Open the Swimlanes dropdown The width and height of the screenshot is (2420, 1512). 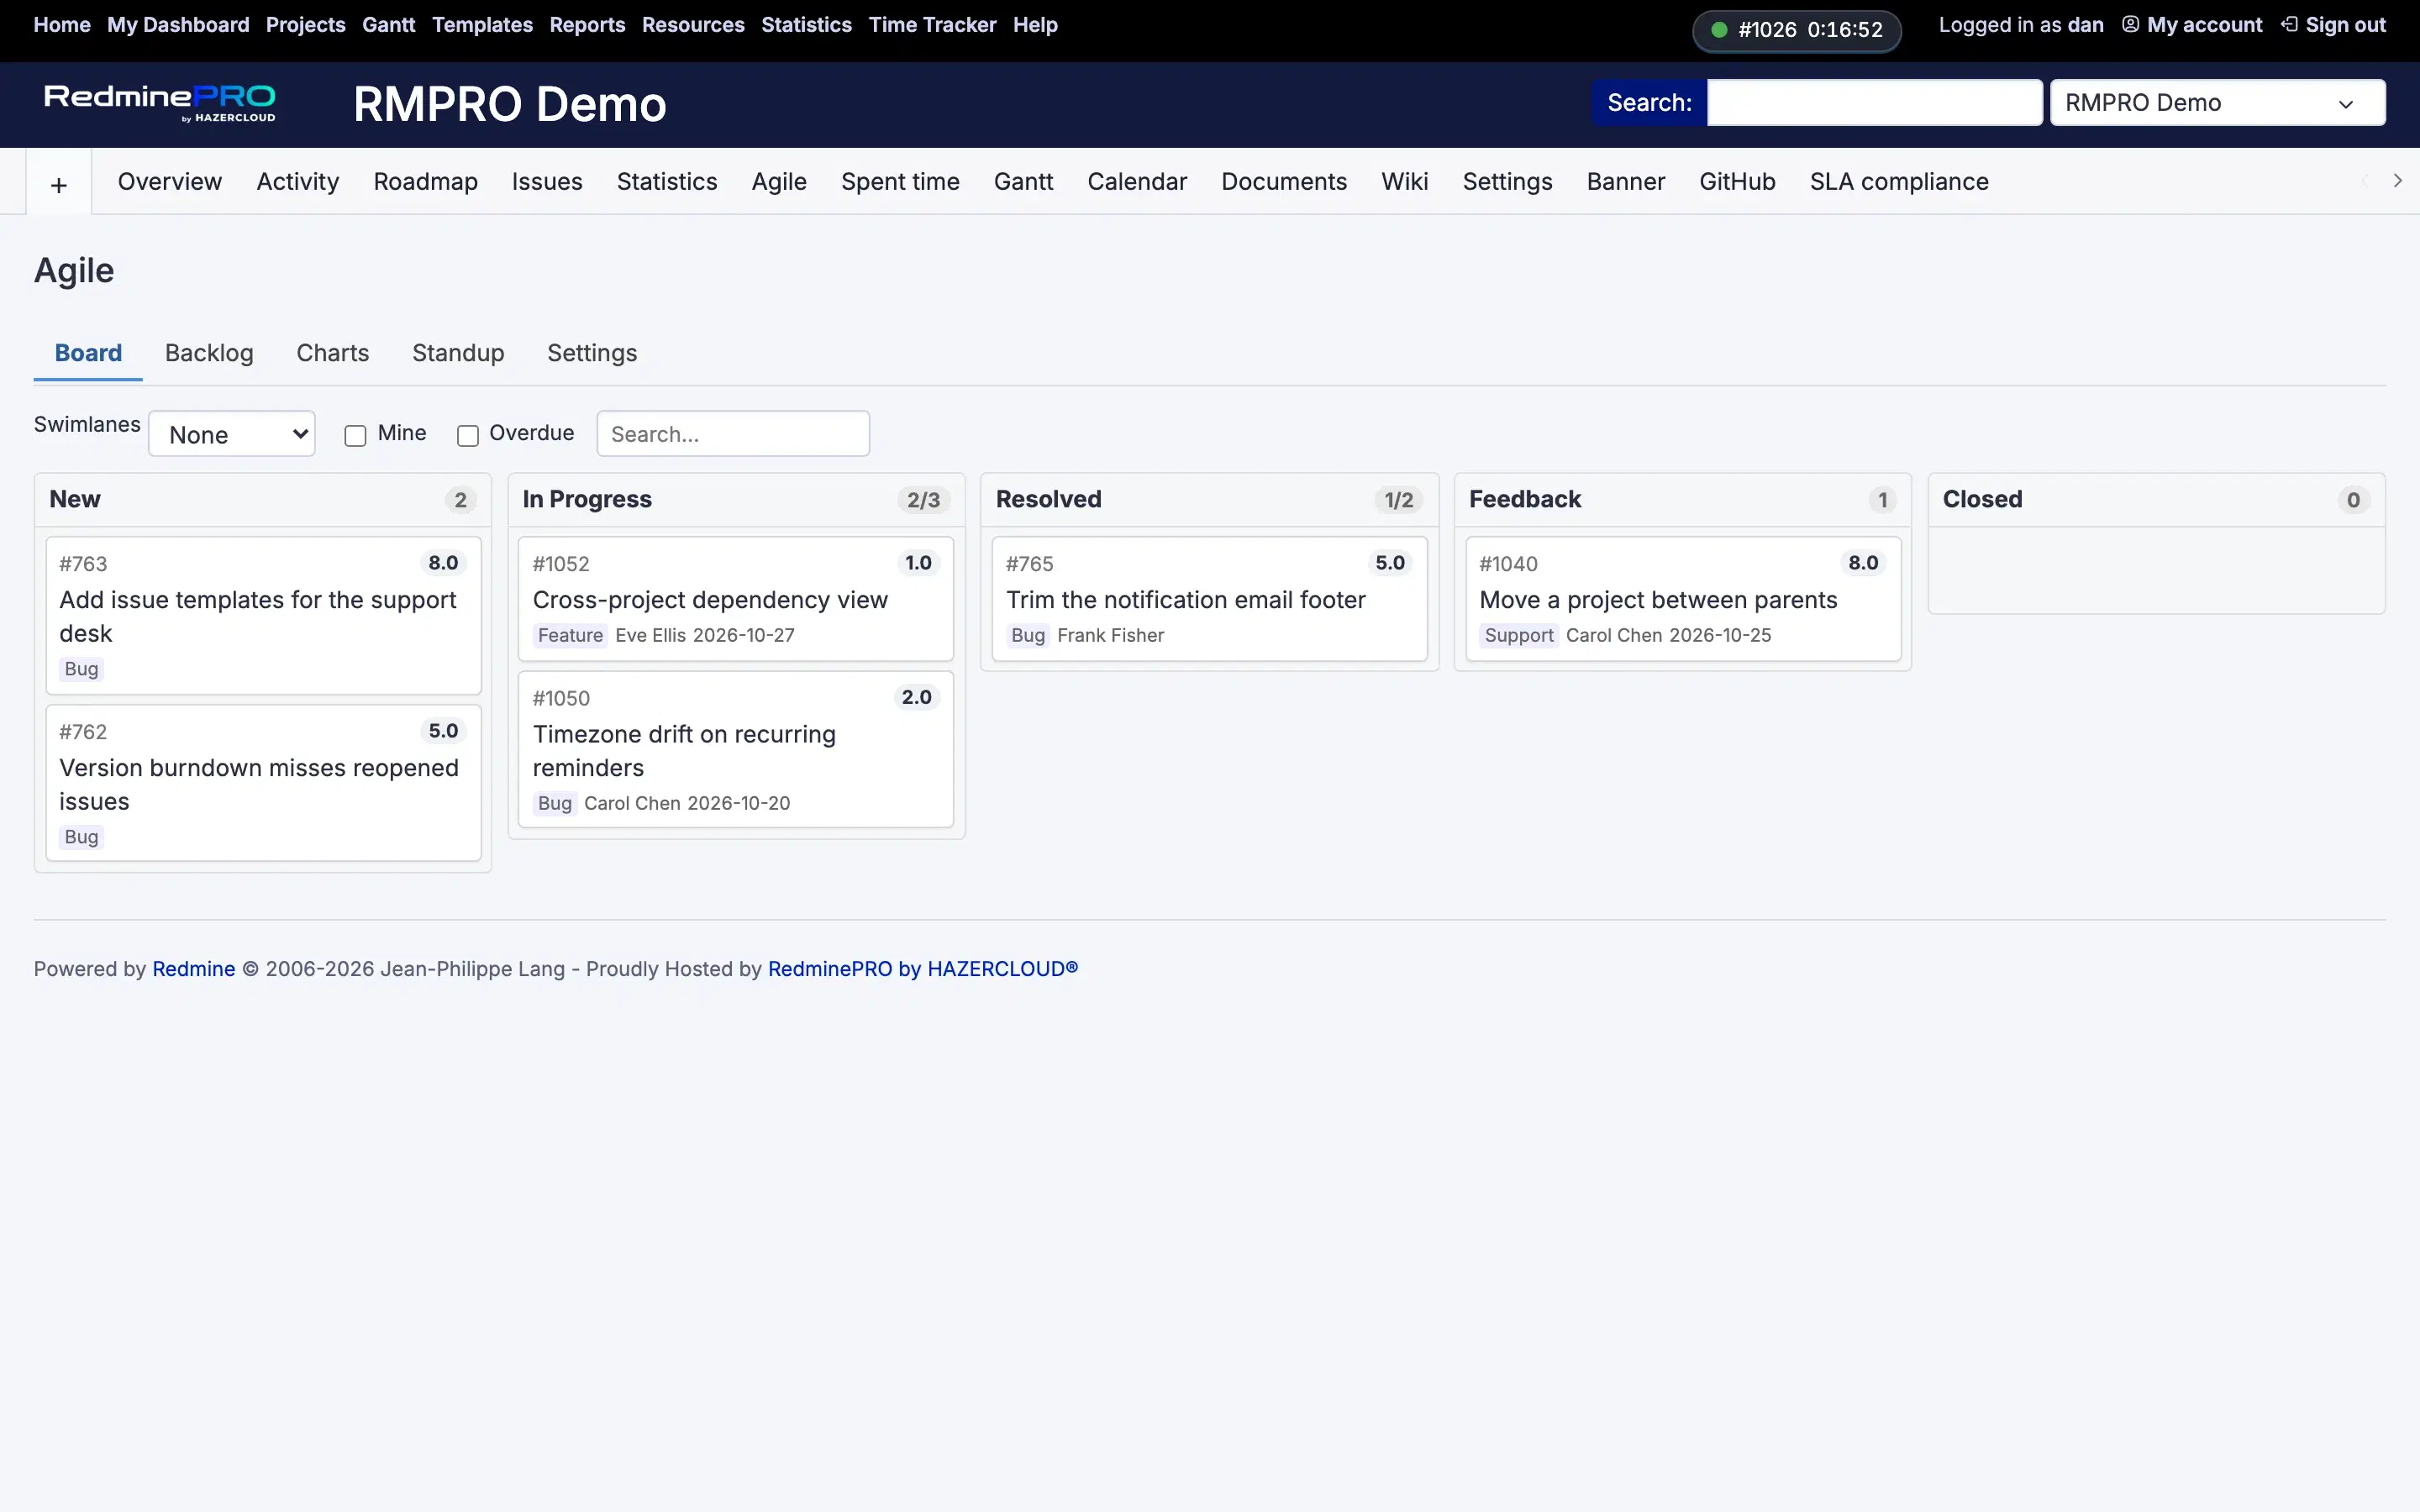(232, 434)
